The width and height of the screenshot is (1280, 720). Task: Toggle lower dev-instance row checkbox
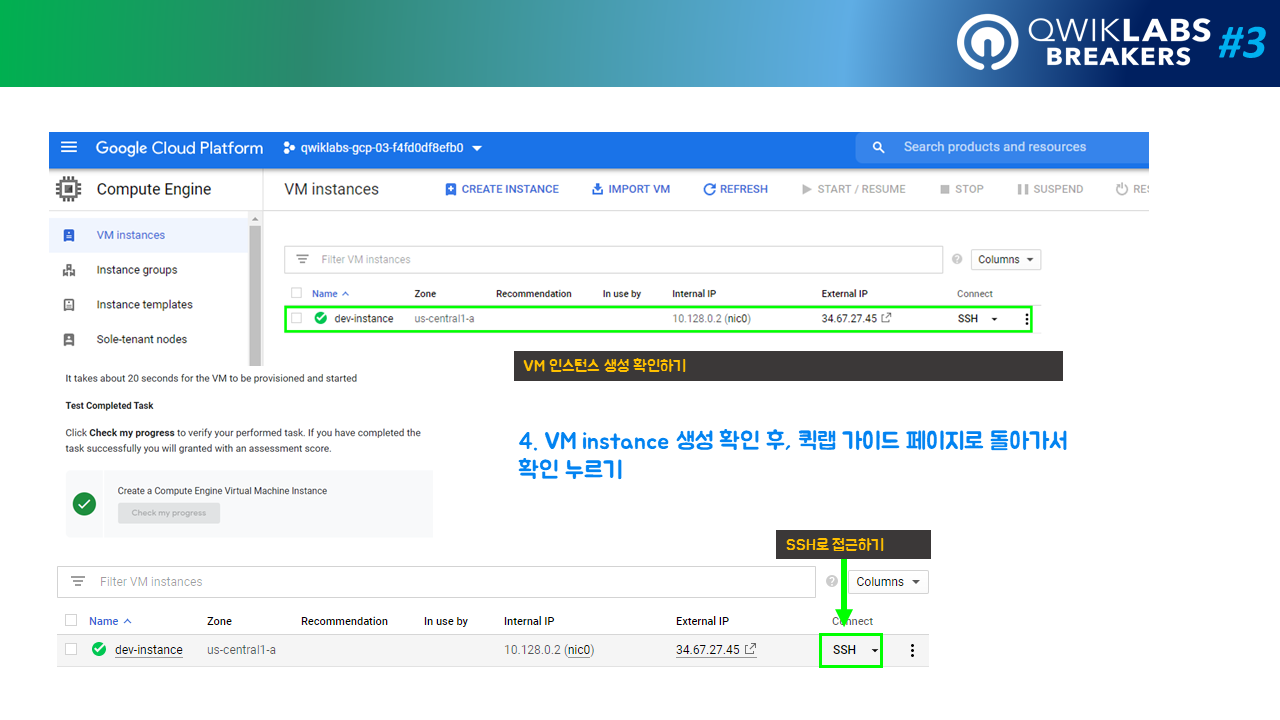click(x=71, y=649)
